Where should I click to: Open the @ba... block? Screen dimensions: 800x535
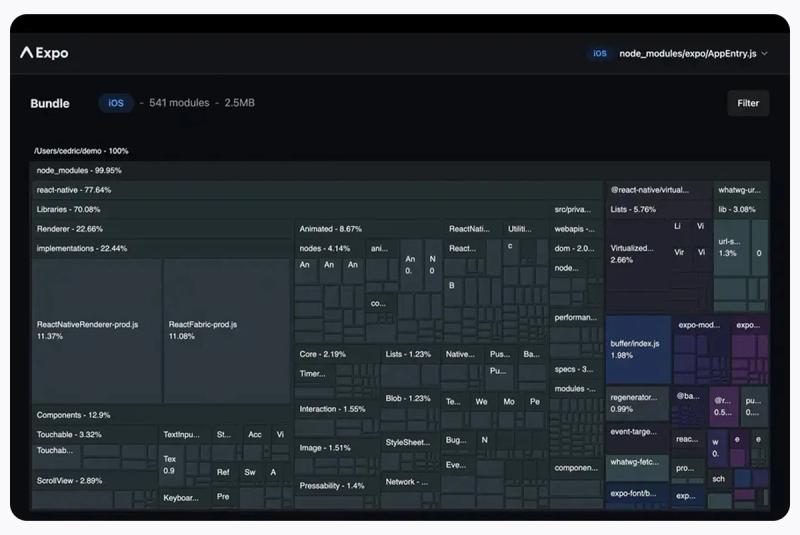[x=689, y=396]
